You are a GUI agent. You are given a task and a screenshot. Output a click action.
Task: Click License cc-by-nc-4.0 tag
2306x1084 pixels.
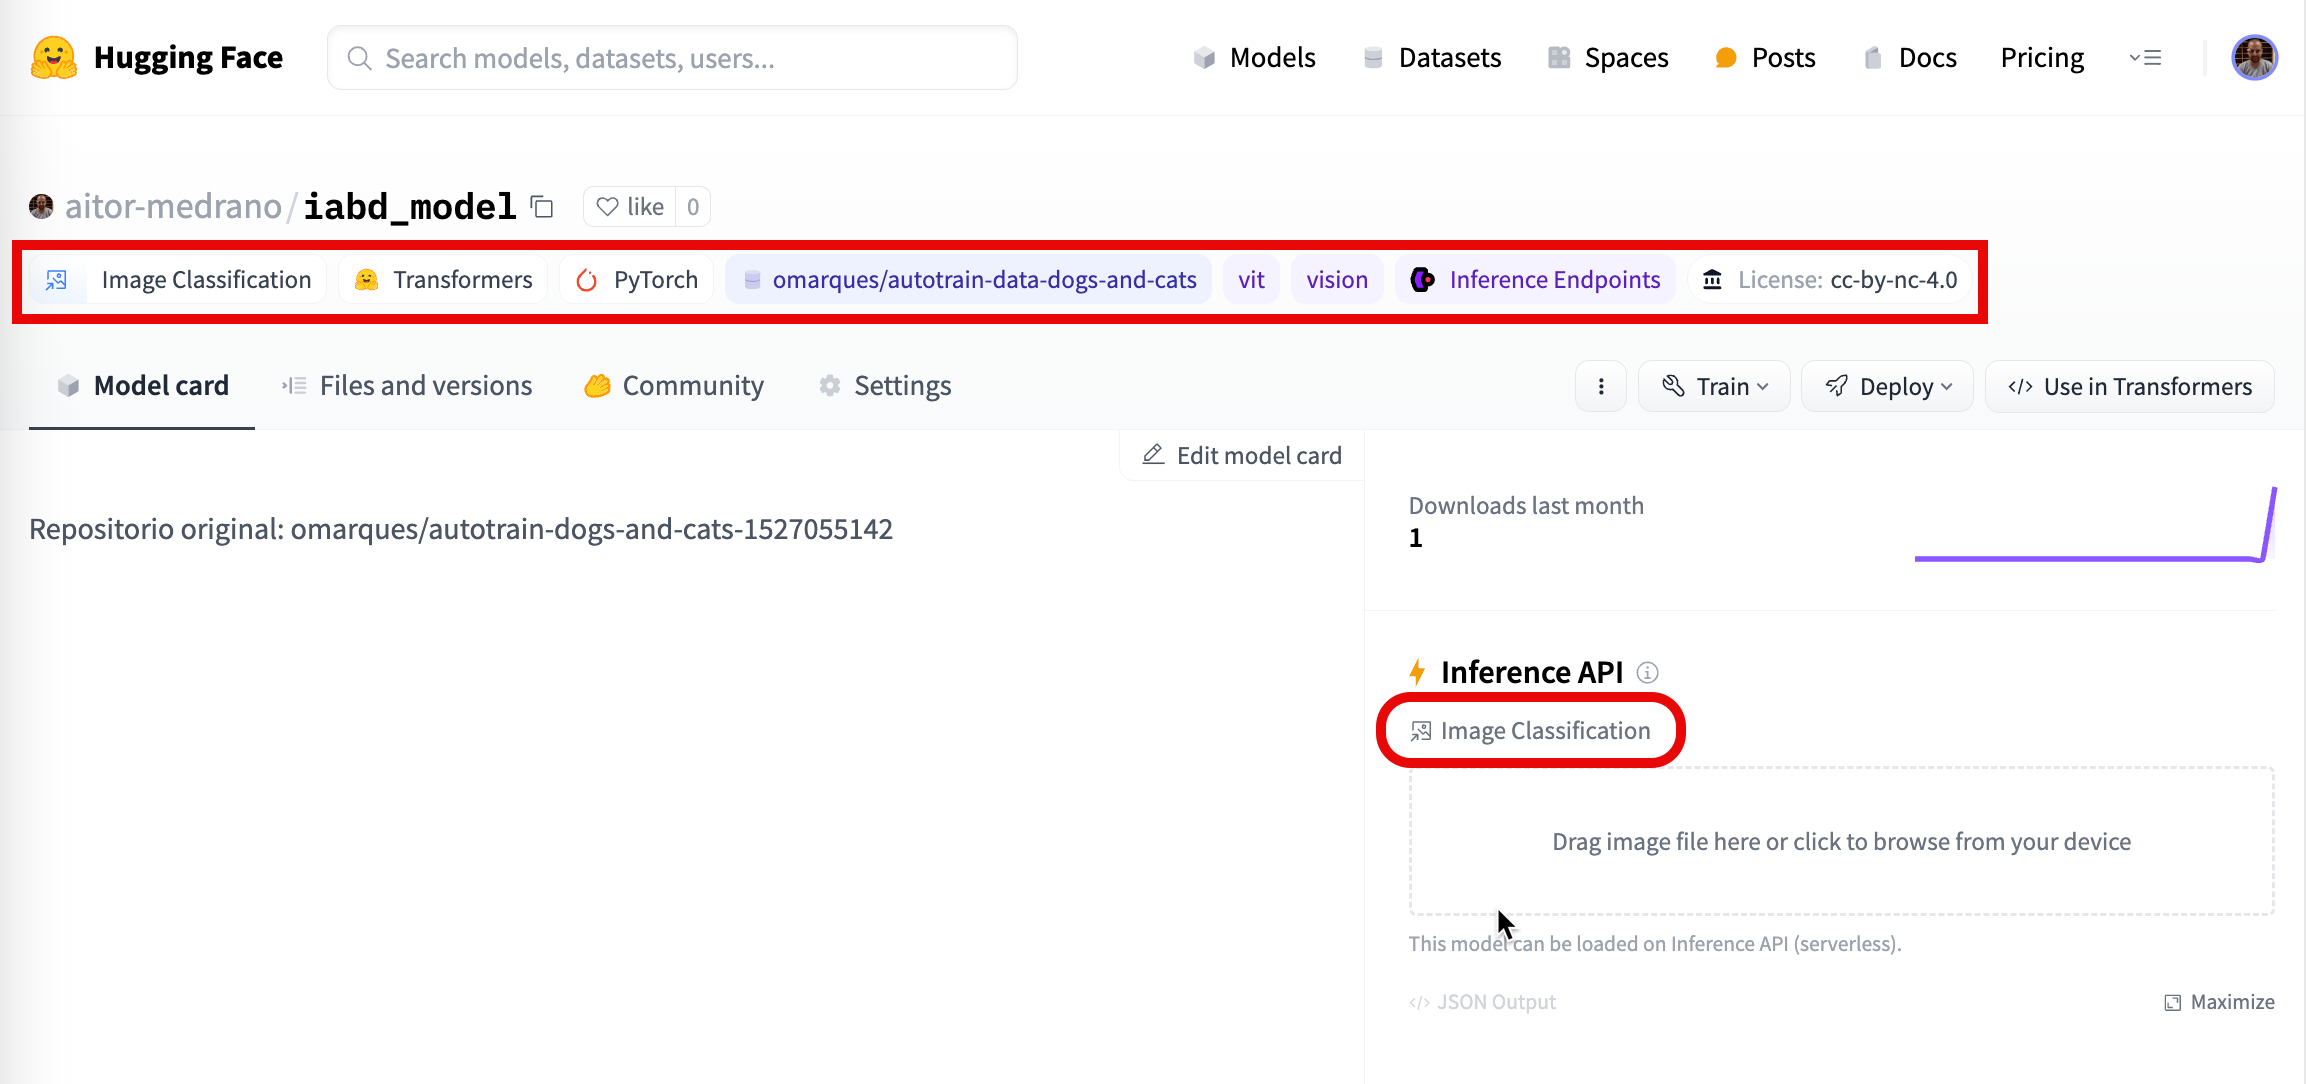(1830, 280)
